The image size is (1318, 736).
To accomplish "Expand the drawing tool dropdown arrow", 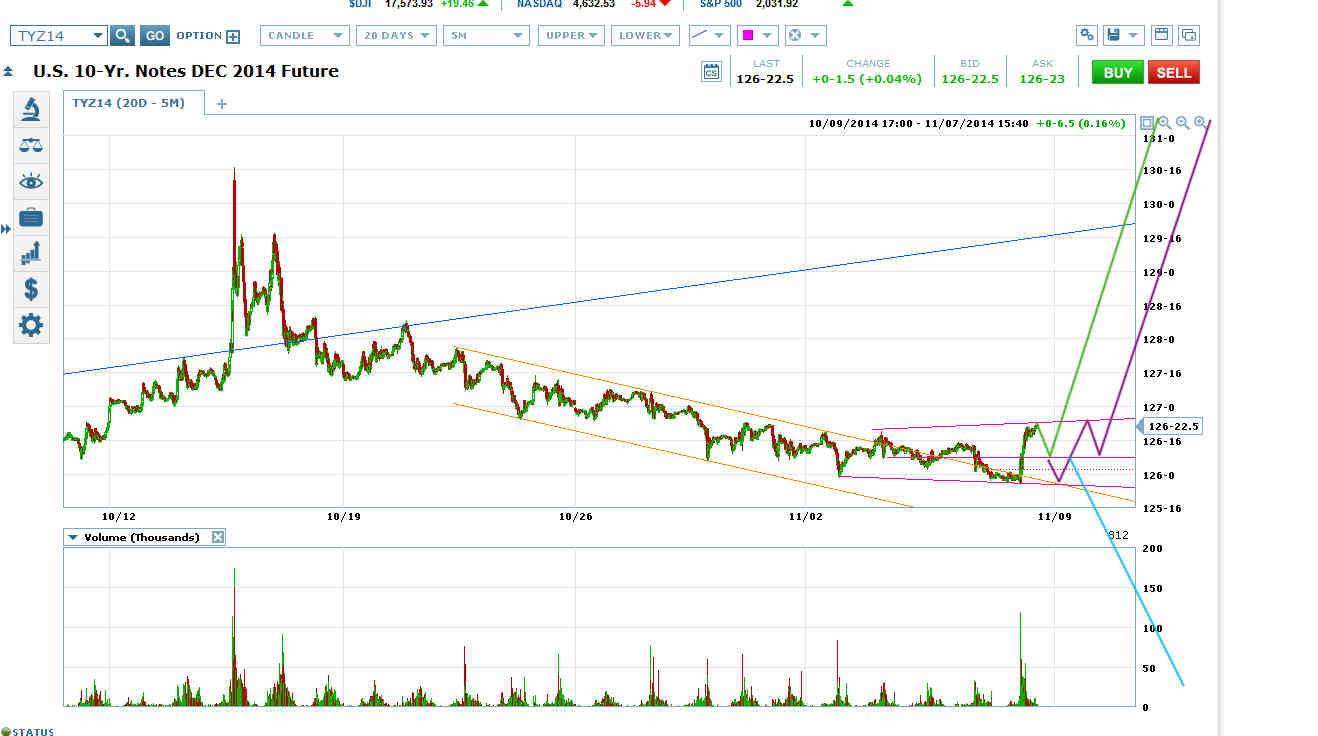I will coord(720,36).
